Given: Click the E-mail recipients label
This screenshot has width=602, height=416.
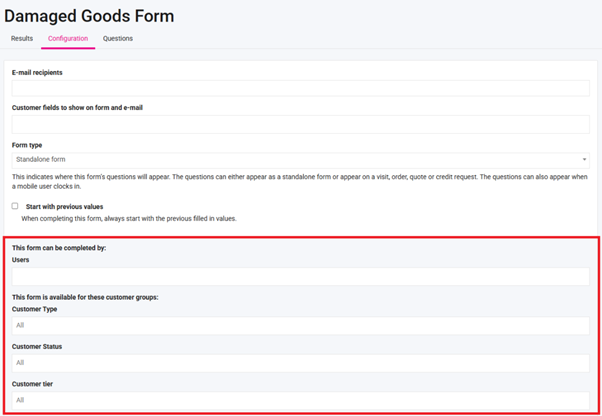Looking at the screenshot, I should (46, 72).
